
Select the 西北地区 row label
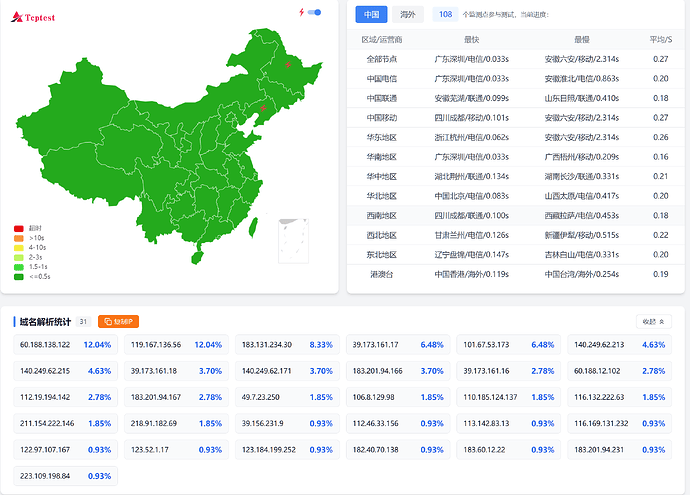382,235
